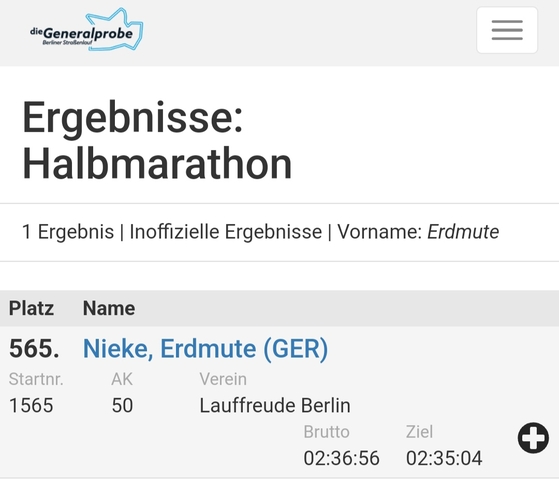Click the Verein label
This screenshot has height=480, width=559.
point(223,379)
